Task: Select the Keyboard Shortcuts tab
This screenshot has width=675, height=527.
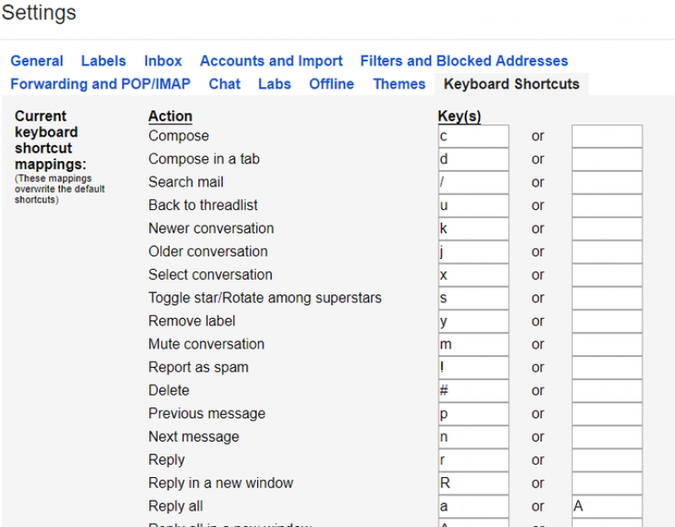Action: 511,84
